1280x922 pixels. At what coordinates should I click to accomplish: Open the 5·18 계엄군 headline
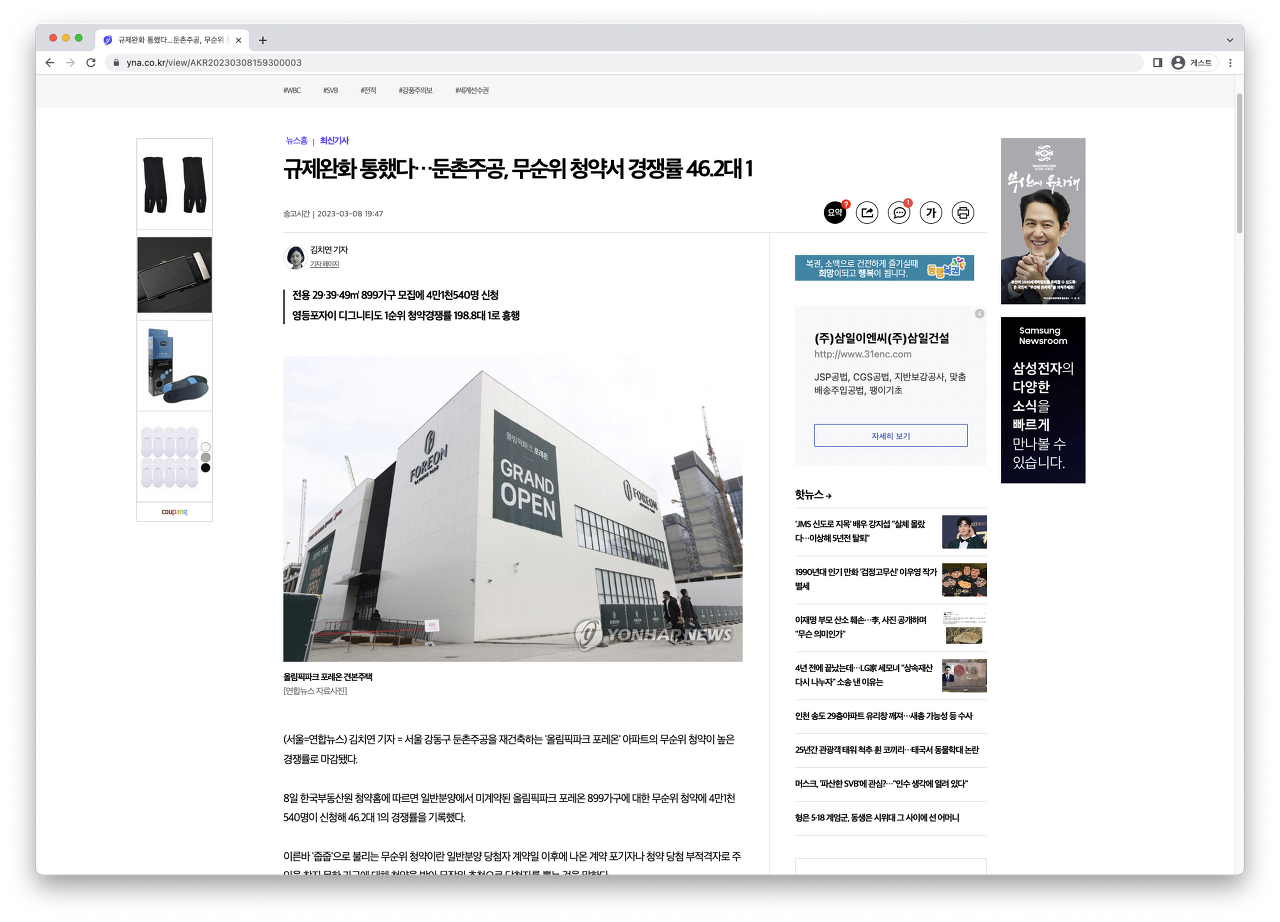[877, 817]
